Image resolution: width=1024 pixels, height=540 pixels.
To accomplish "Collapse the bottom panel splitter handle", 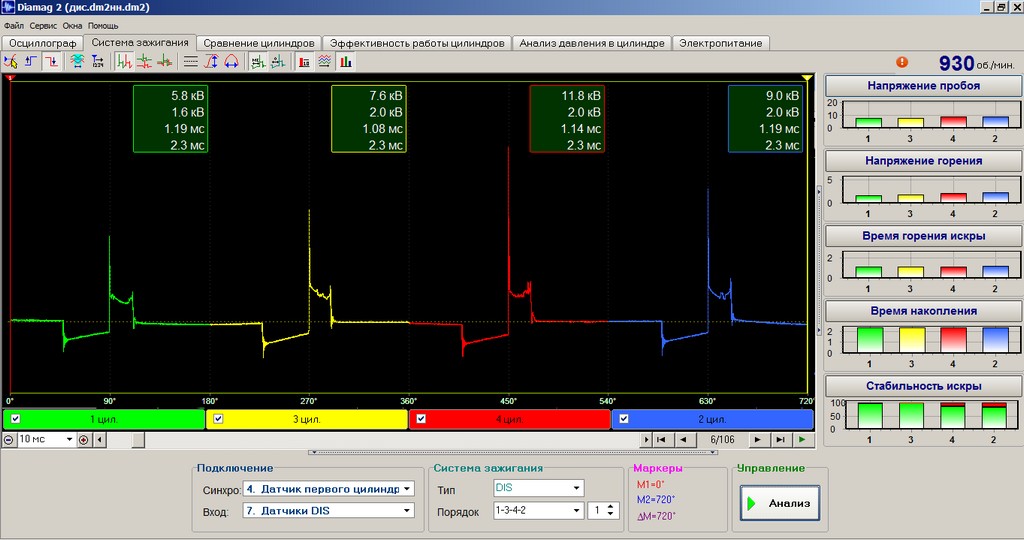I will click(513, 452).
